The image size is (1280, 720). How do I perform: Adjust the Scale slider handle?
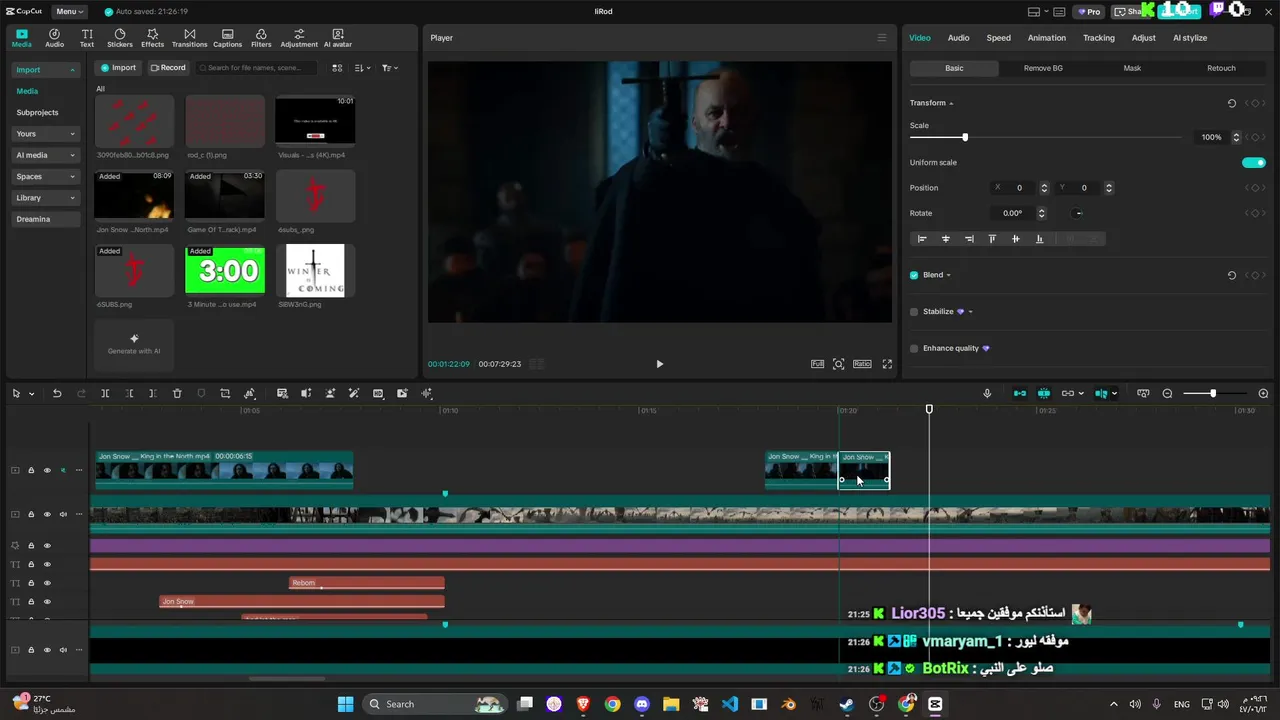coord(965,137)
